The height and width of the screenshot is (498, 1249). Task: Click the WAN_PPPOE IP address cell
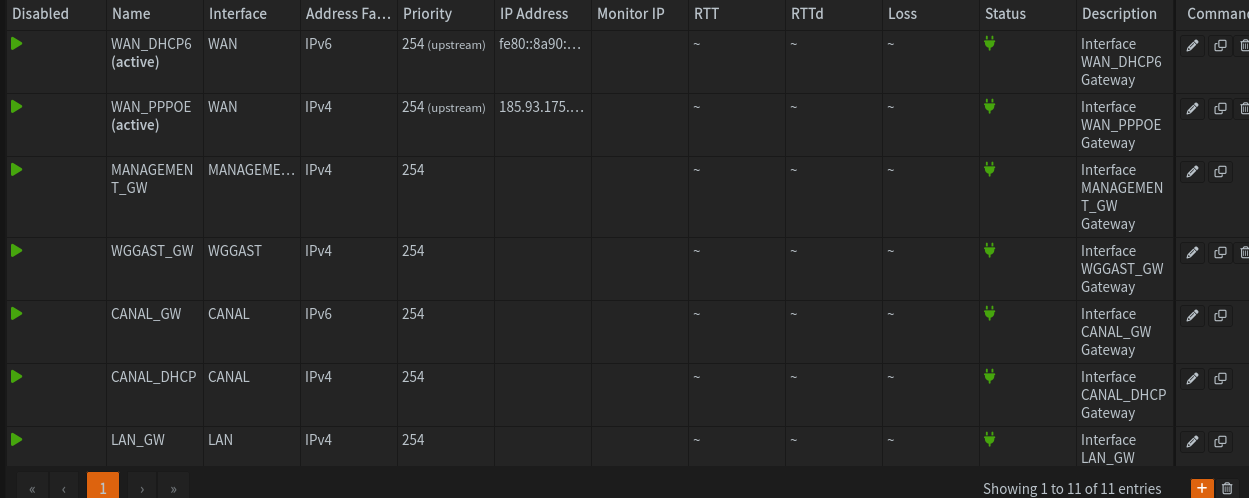[x=541, y=107]
